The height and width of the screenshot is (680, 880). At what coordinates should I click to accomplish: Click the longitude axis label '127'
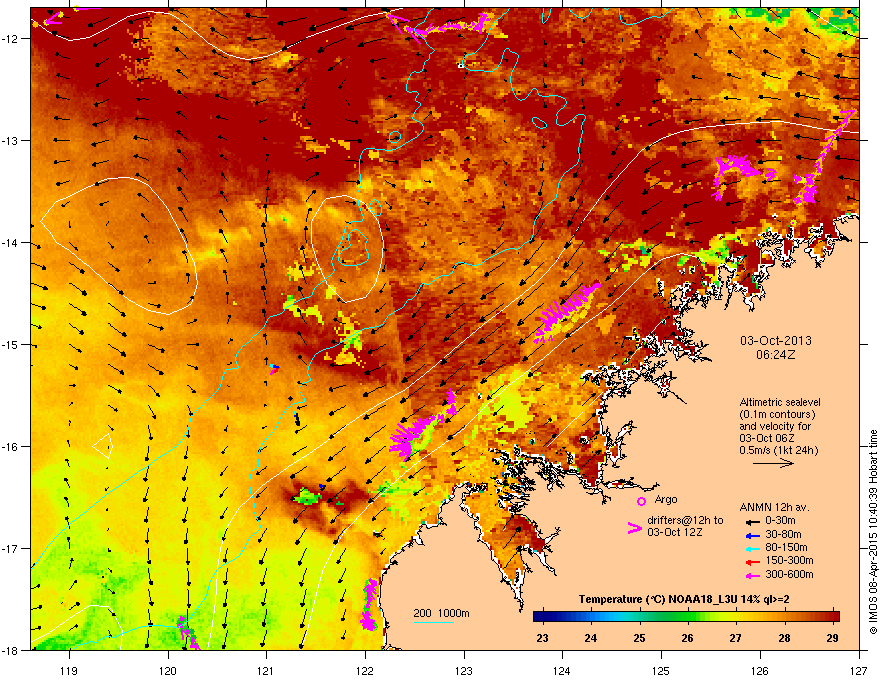coord(859,670)
